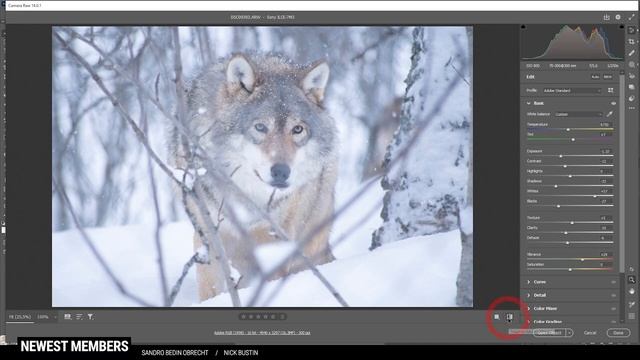Screen dimensions: 640x360
Task: Cycle before/after view icon
Action: [x=509, y=317]
